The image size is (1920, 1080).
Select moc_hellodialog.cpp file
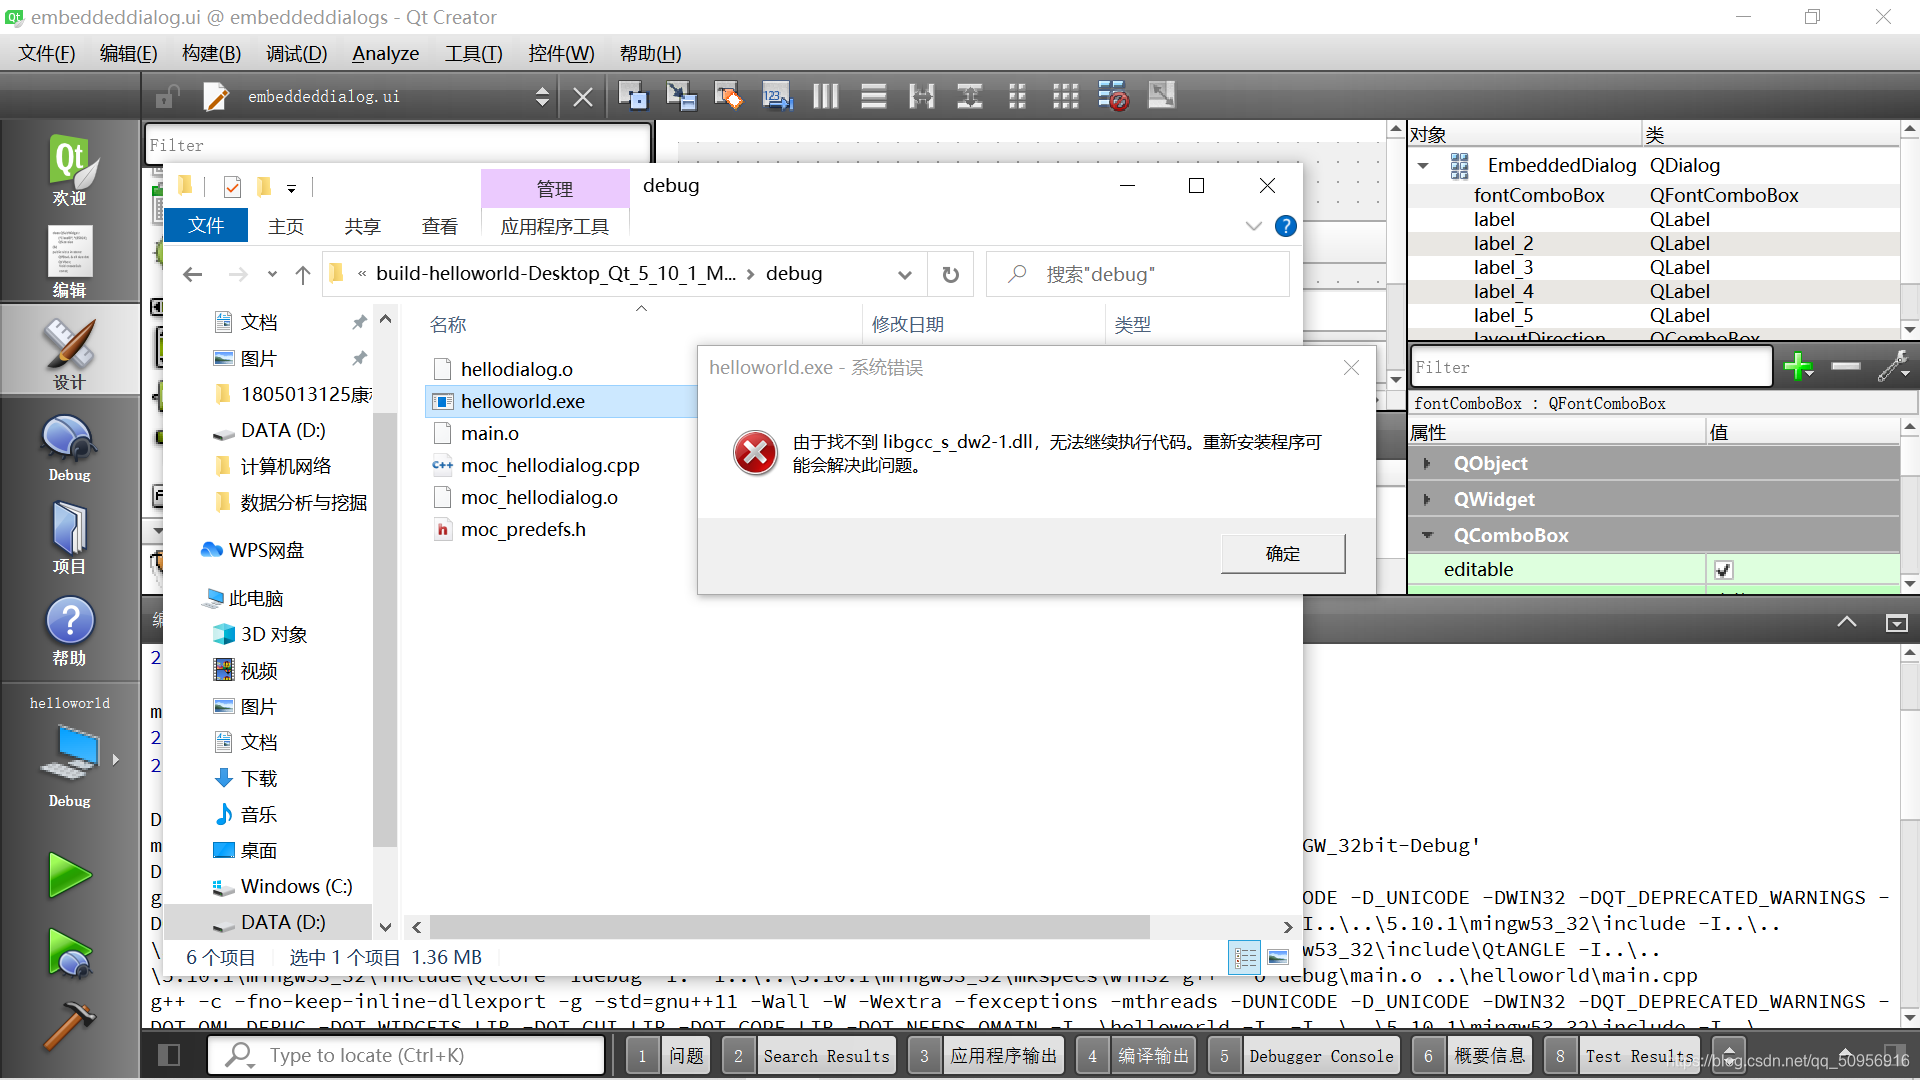coord(549,465)
